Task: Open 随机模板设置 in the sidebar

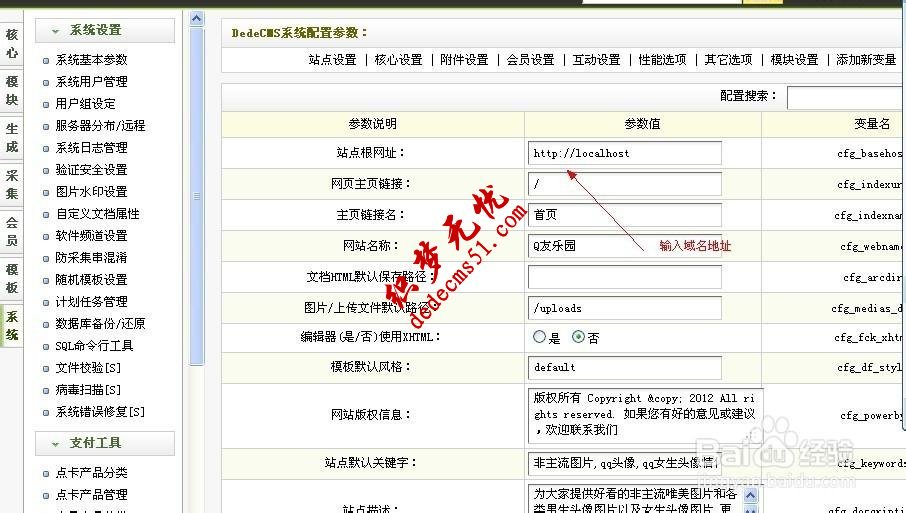Action: [x=91, y=280]
